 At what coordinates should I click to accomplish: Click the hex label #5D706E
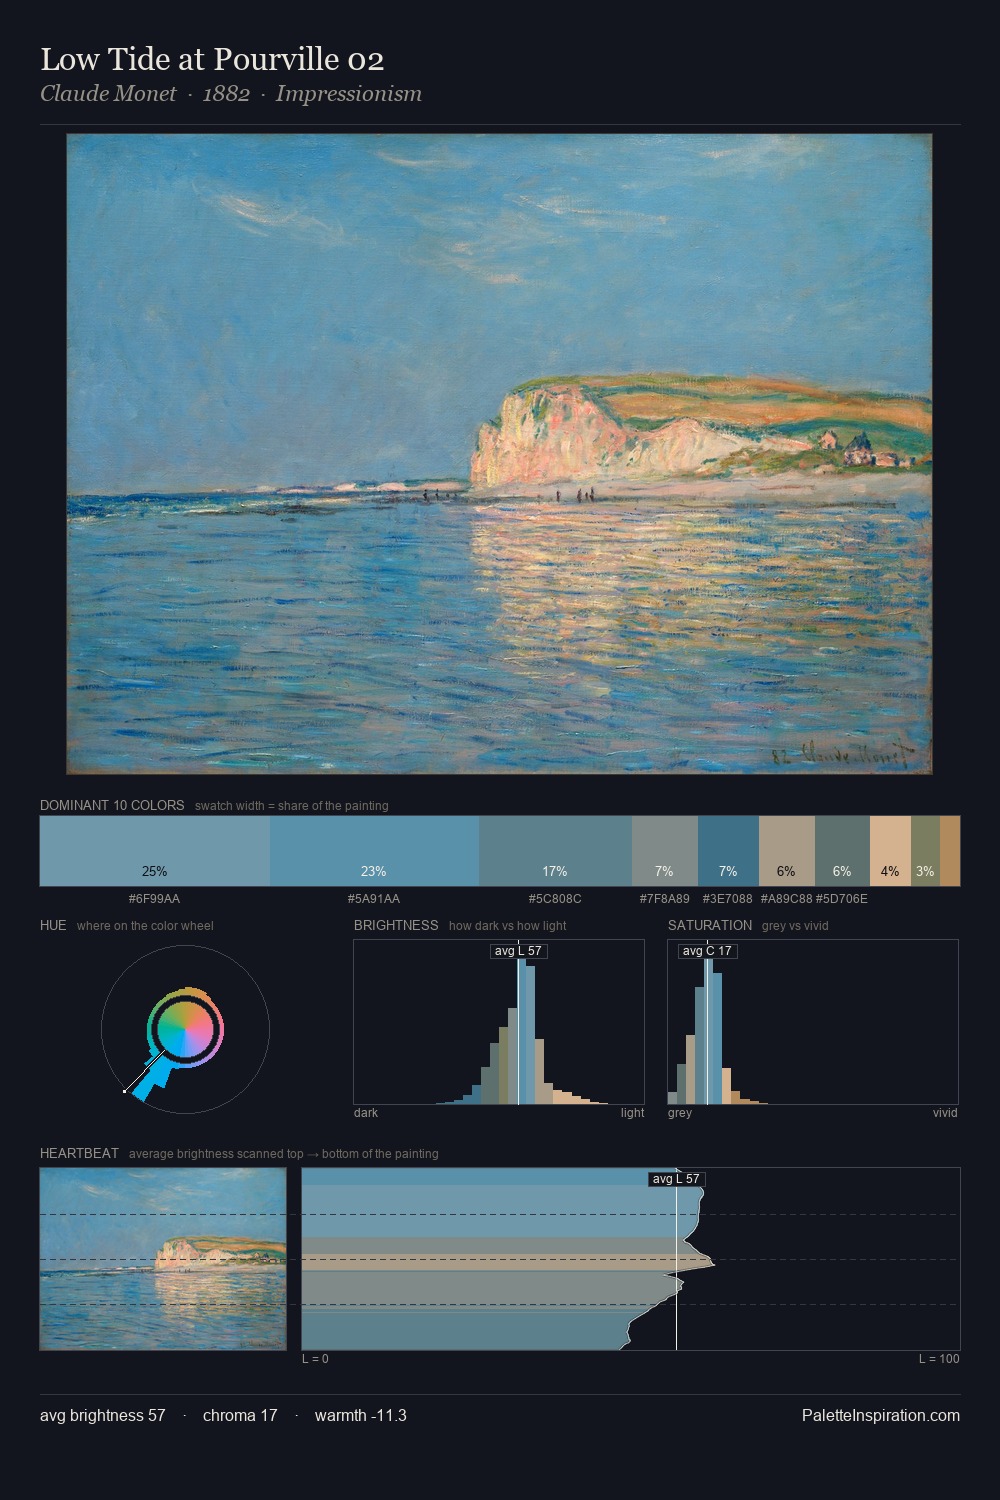(x=842, y=899)
